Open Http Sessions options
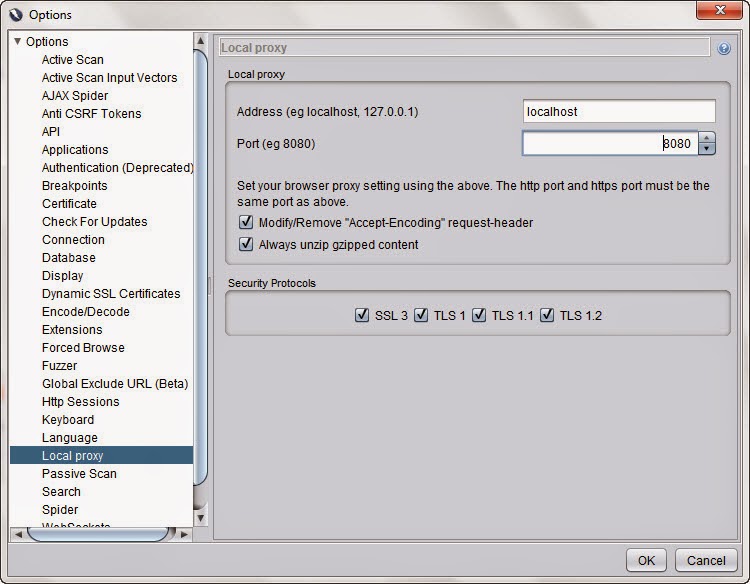750x584 pixels. pos(81,402)
